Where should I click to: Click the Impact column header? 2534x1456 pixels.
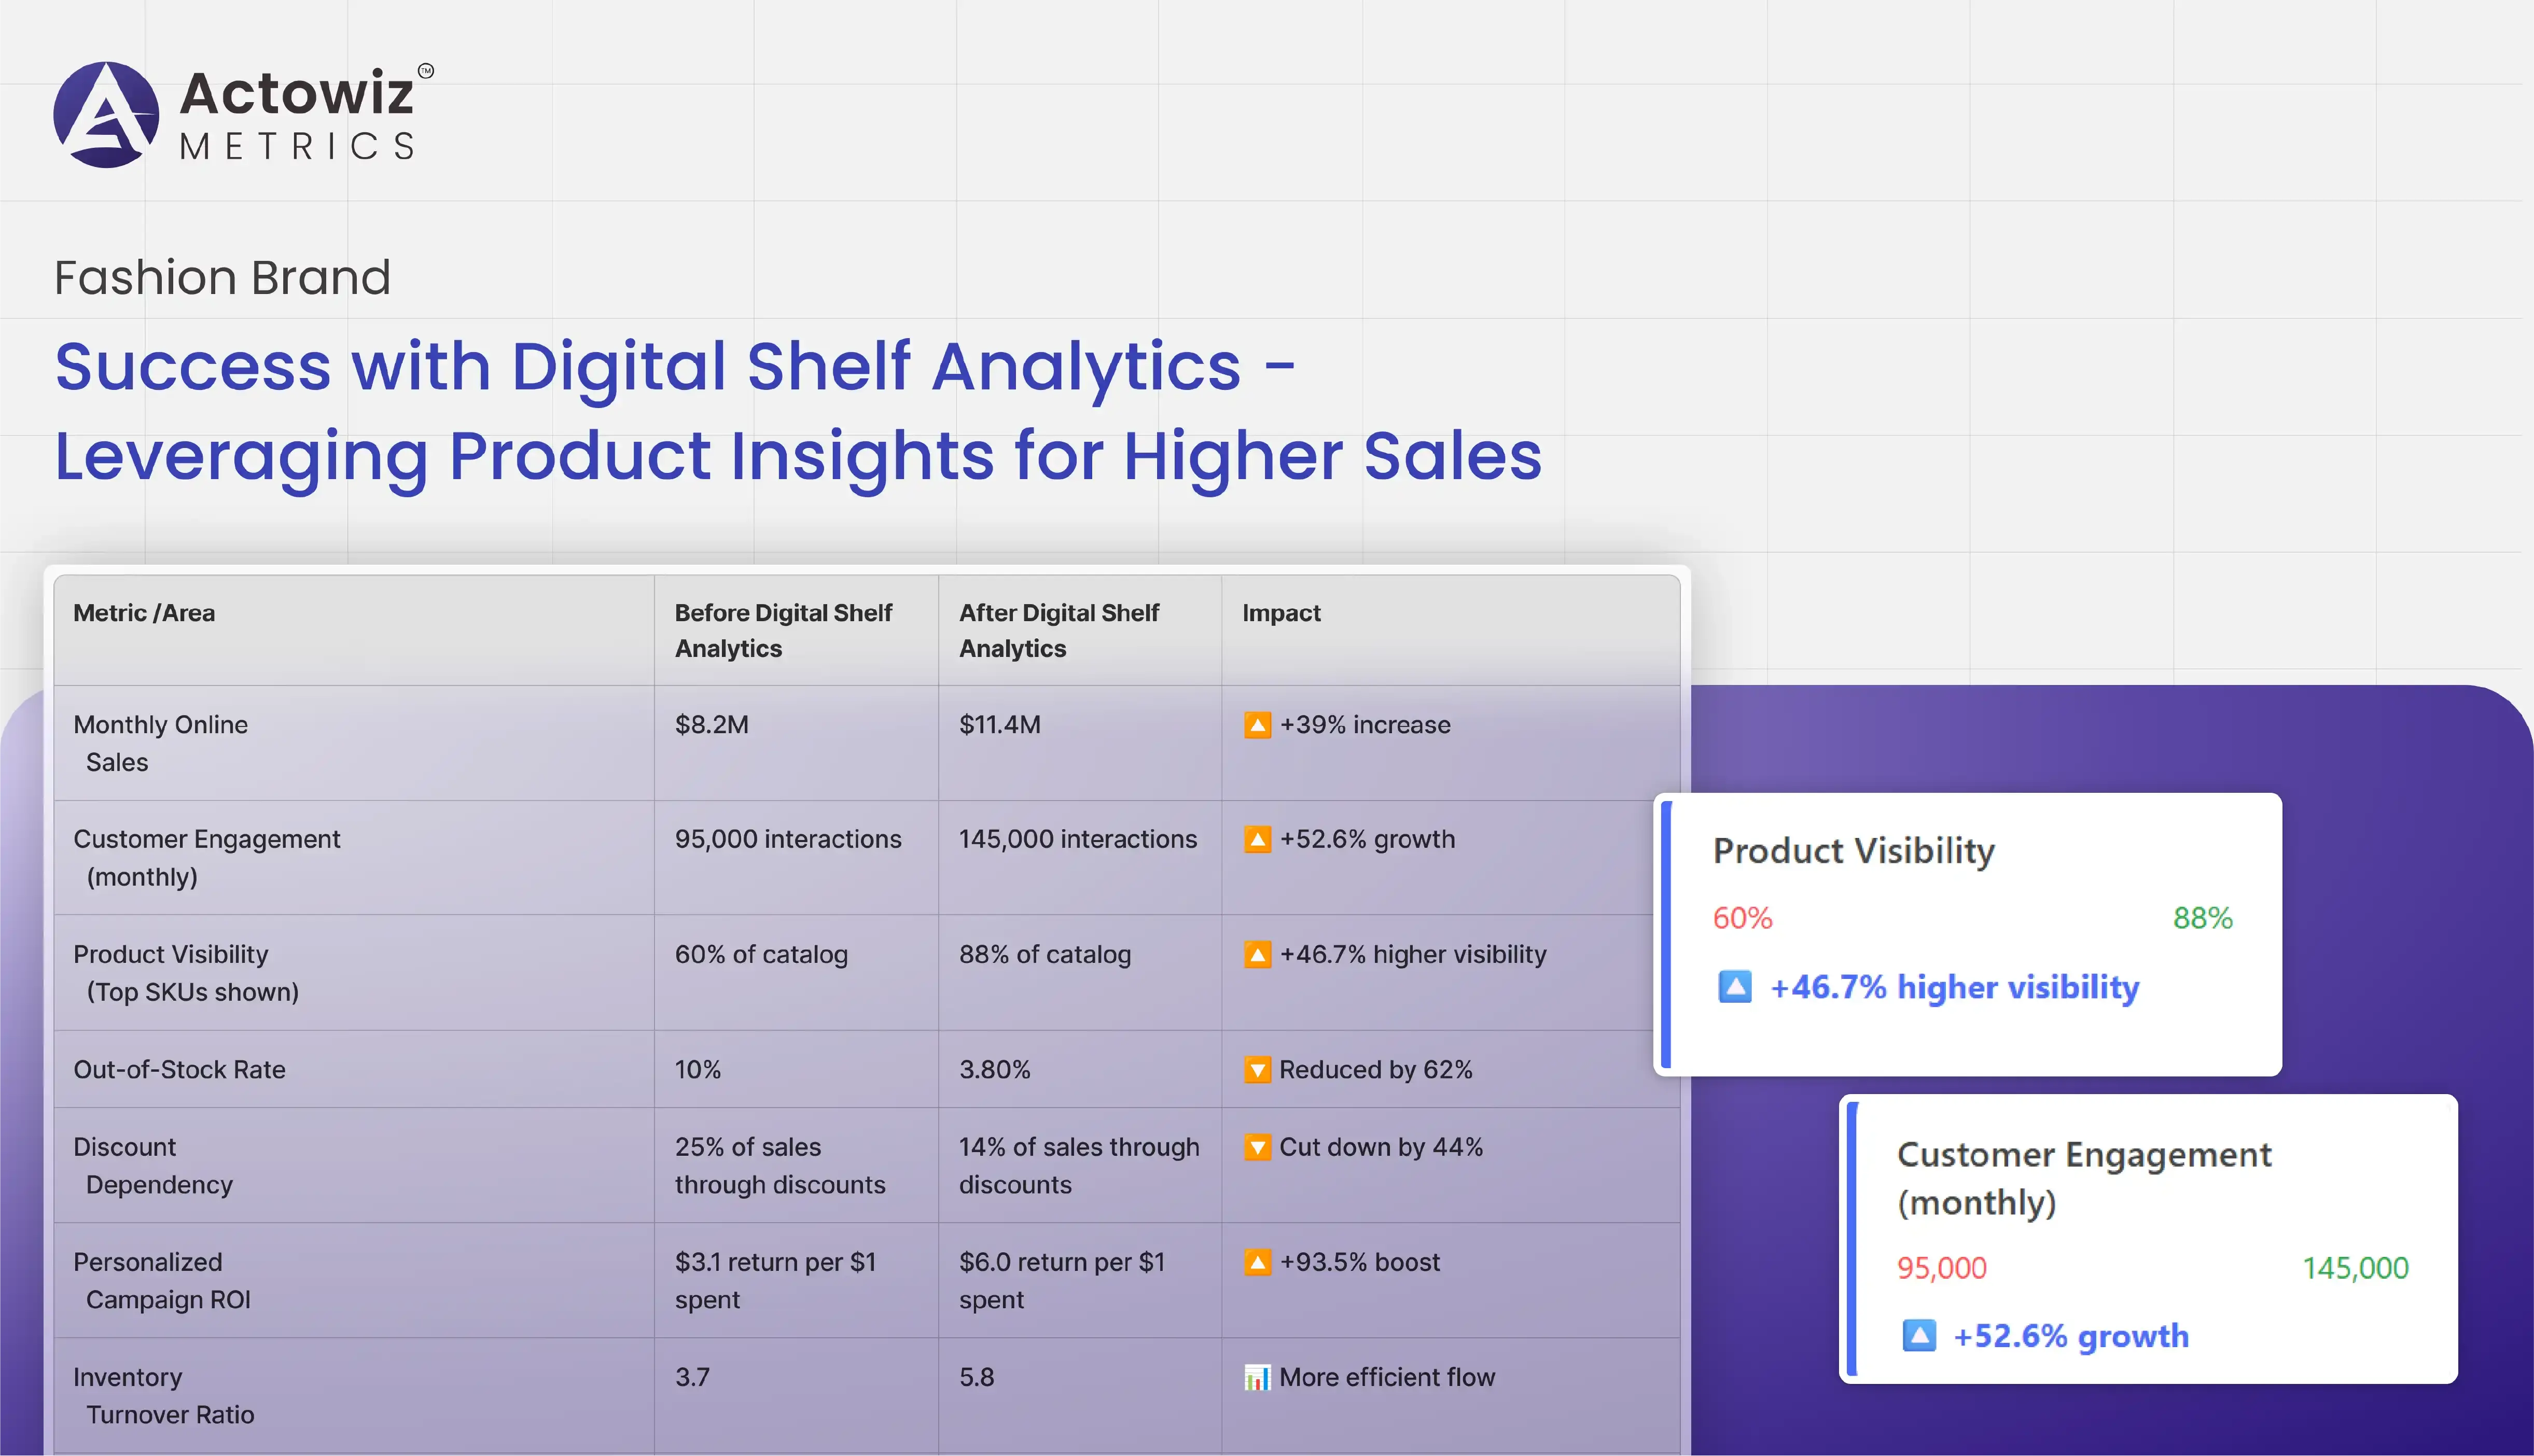tap(1281, 613)
